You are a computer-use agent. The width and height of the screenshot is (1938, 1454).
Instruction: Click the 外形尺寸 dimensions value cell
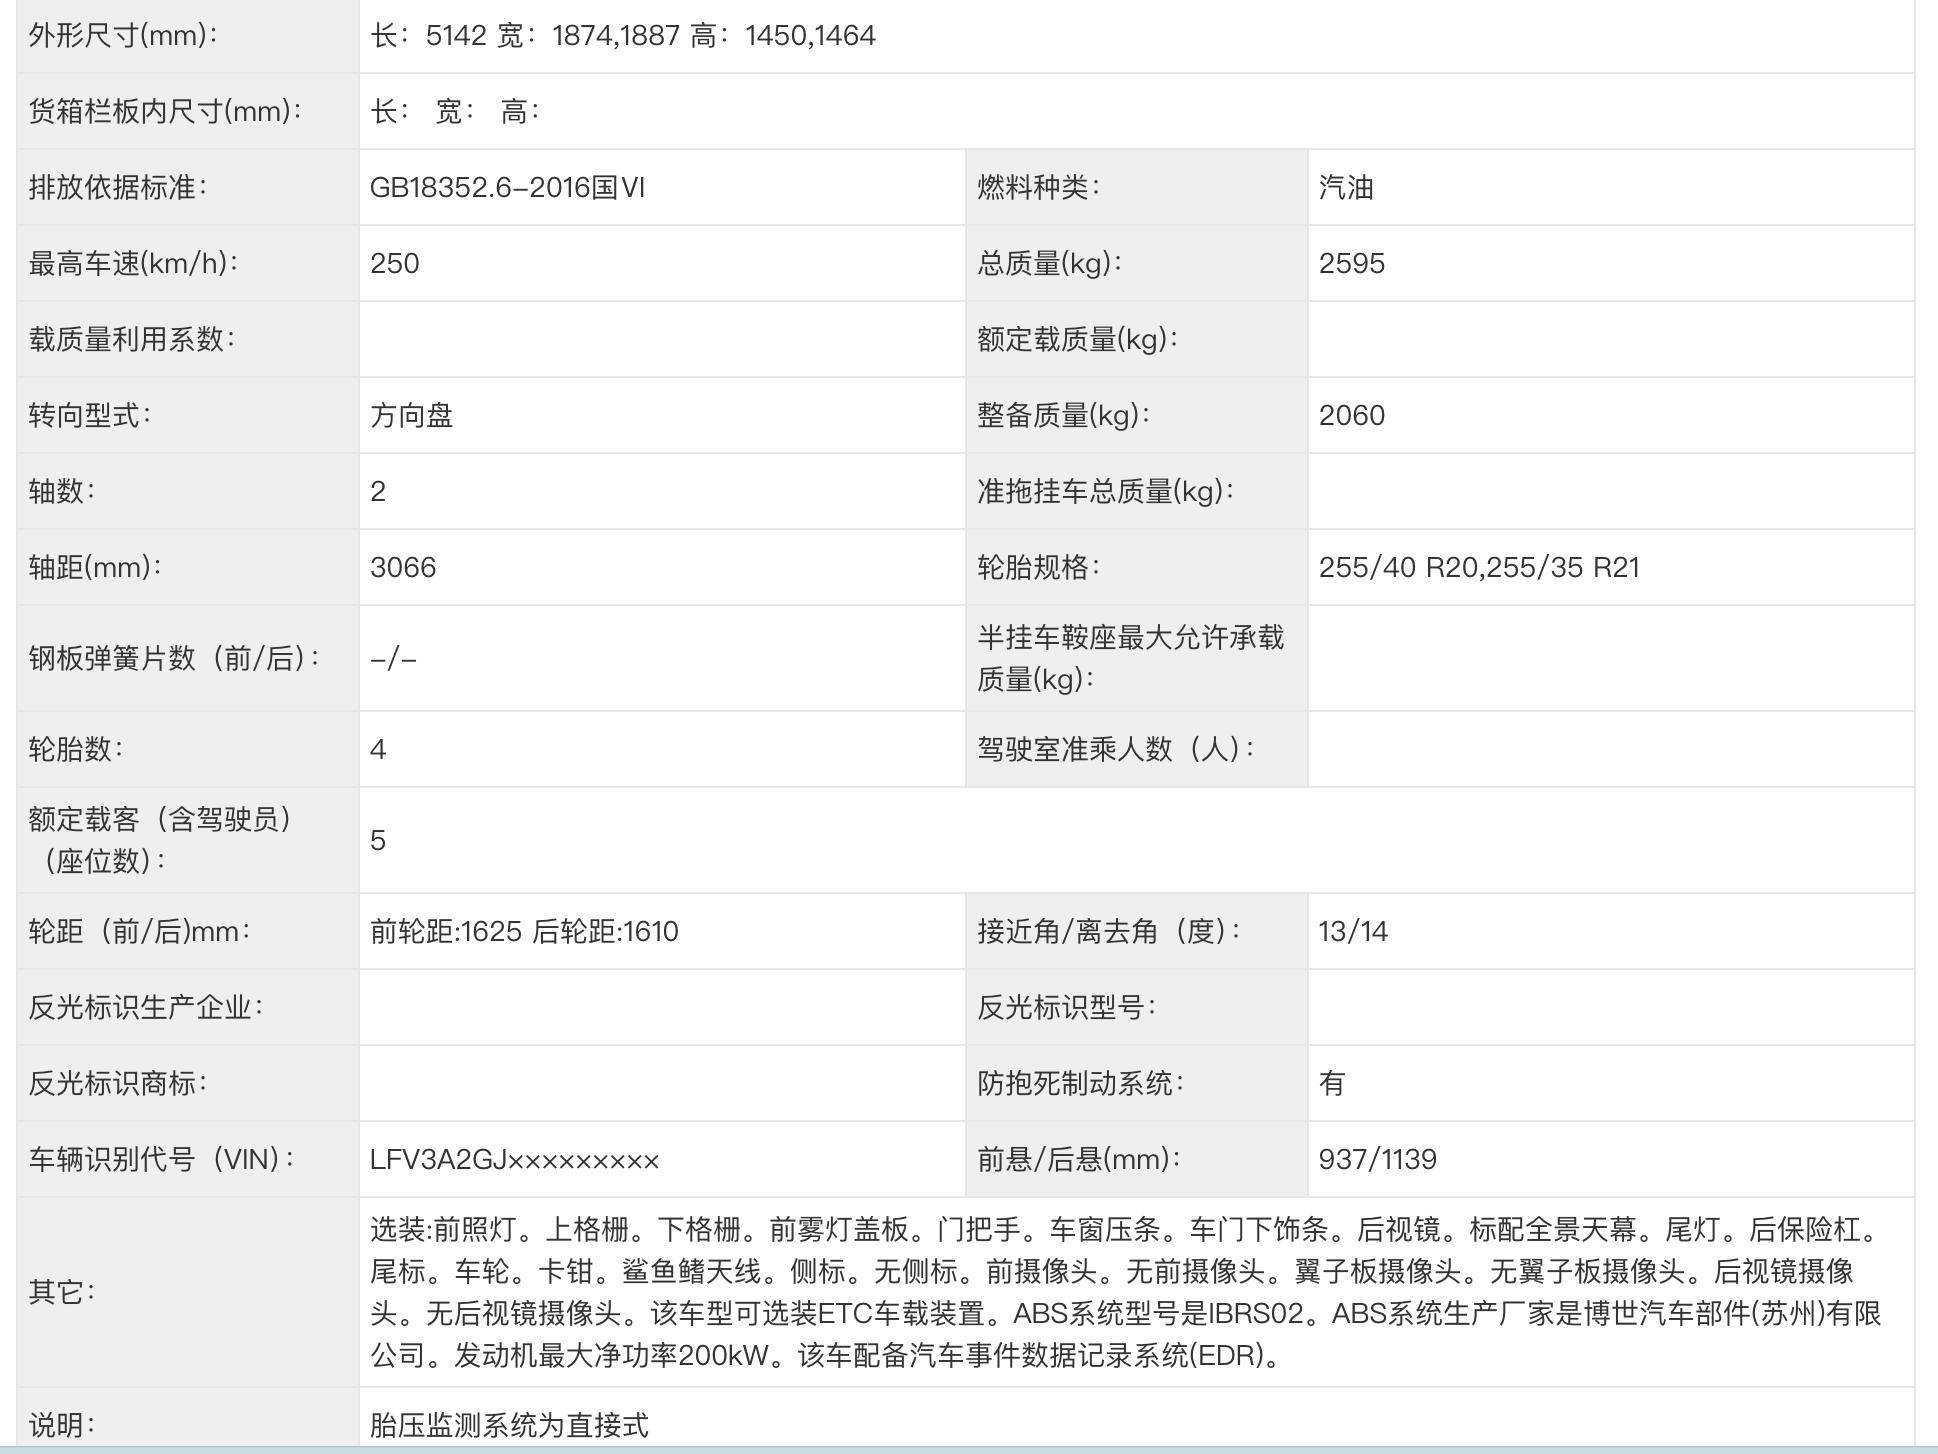[622, 36]
